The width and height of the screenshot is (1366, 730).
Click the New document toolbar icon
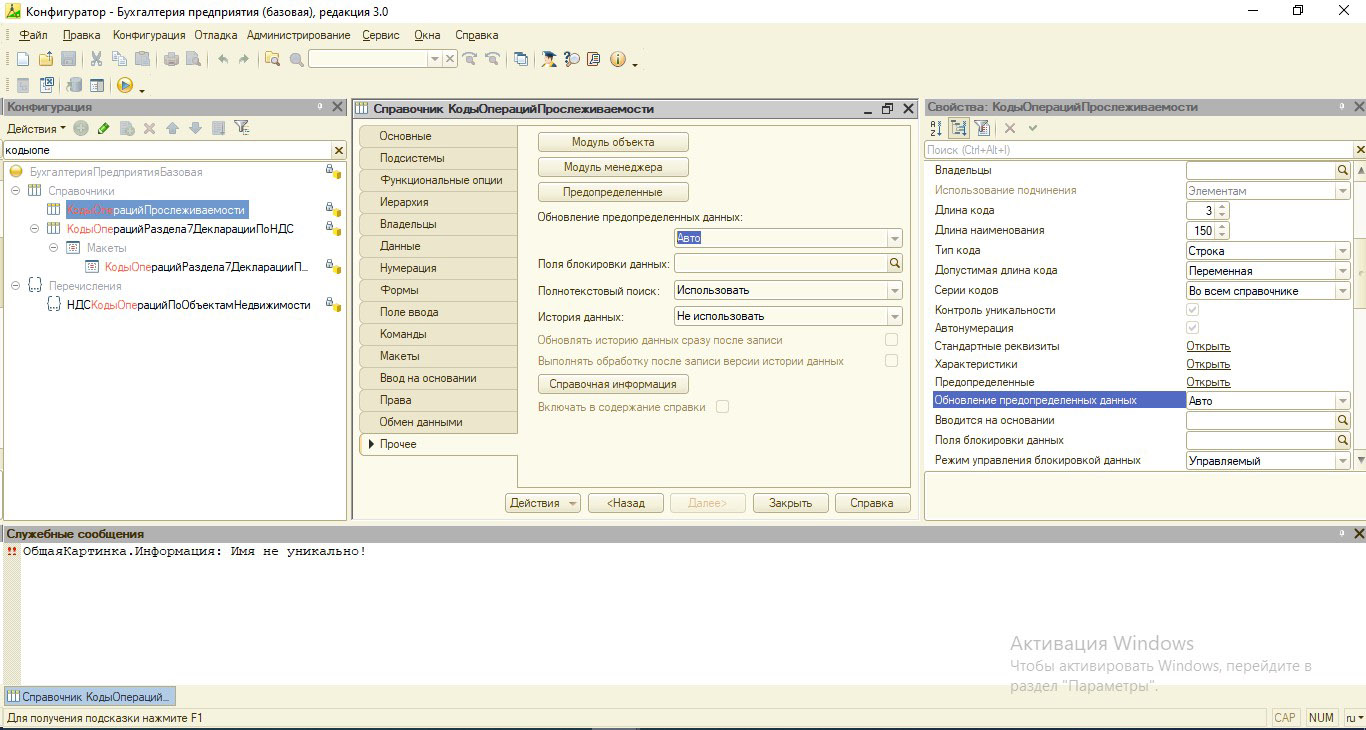23,60
